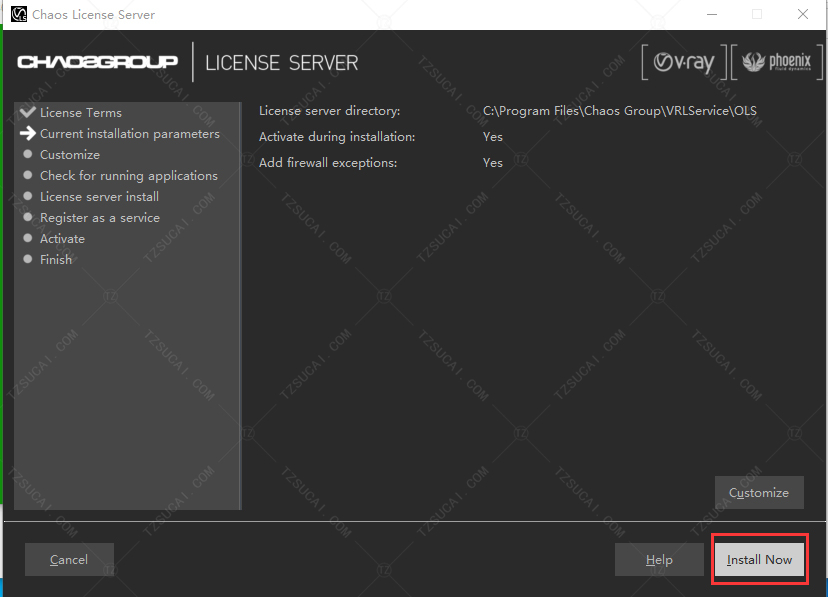
Task: Click Yes value for Activate during installation
Action: (493, 137)
